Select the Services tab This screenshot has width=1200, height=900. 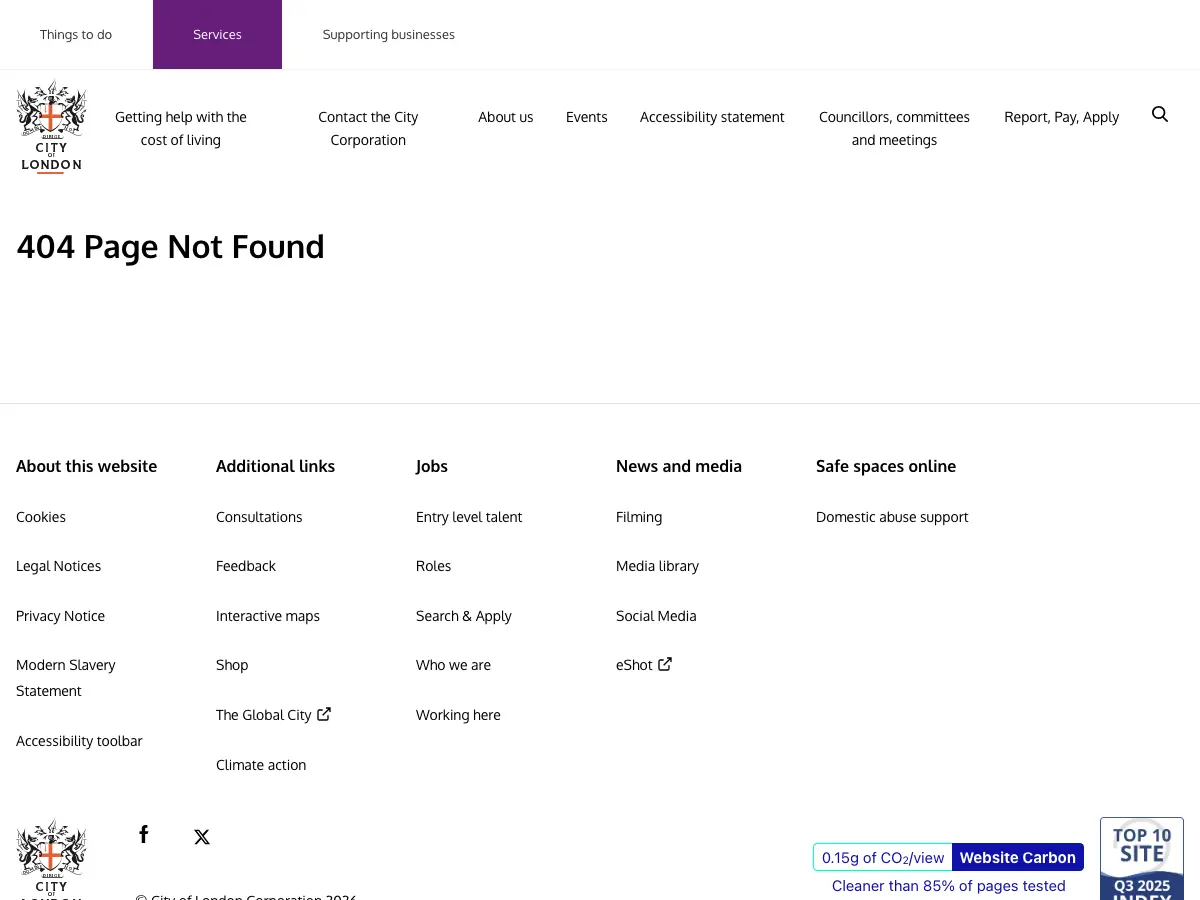pos(217,35)
